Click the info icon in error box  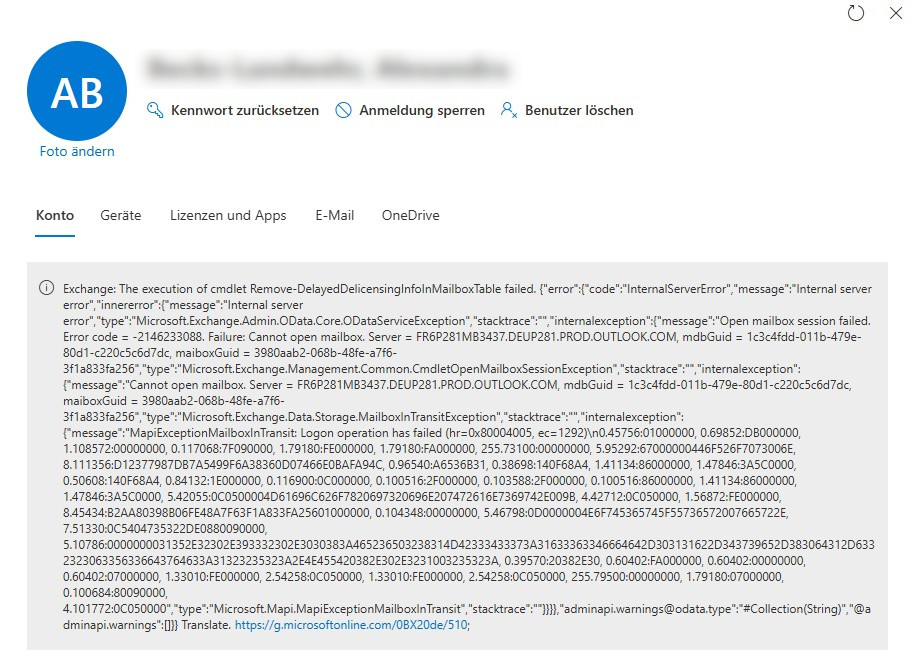[x=46, y=288]
